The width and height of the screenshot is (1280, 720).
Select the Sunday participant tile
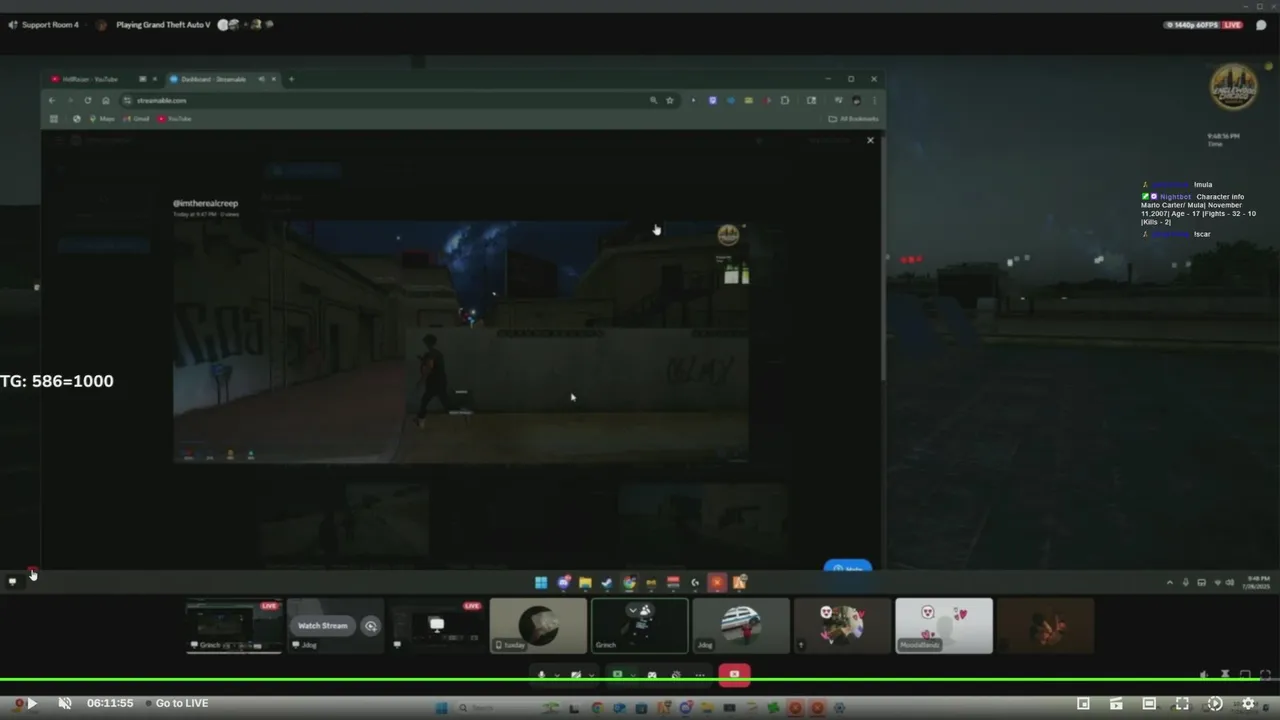click(x=538, y=626)
